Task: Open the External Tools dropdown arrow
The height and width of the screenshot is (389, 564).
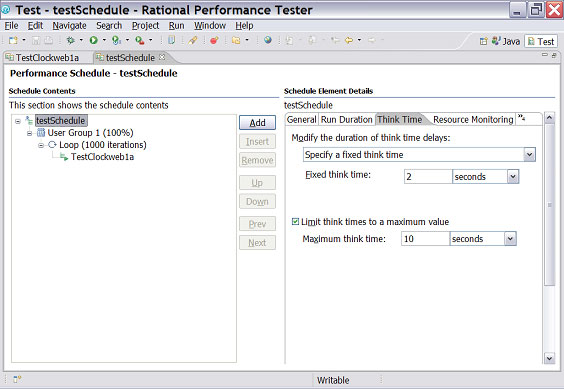Action: (150, 40)
